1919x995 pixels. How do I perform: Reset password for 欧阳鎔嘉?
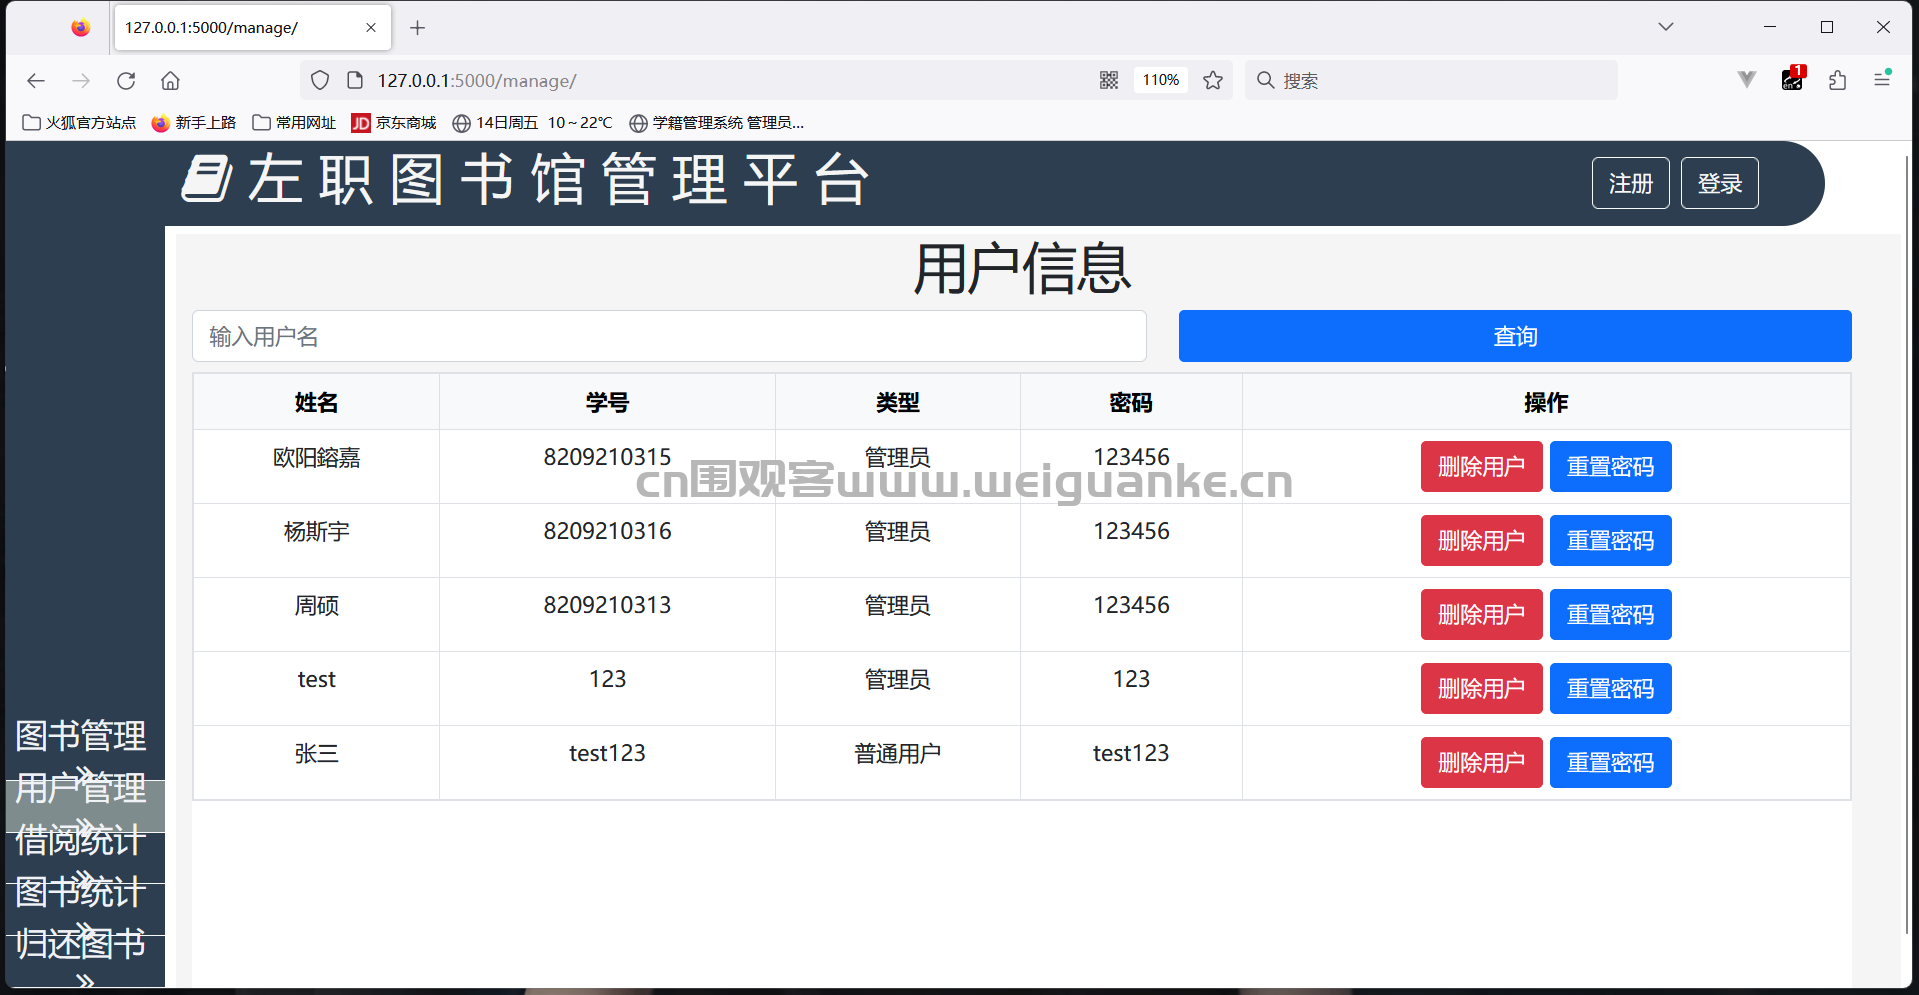[1611, 466]
